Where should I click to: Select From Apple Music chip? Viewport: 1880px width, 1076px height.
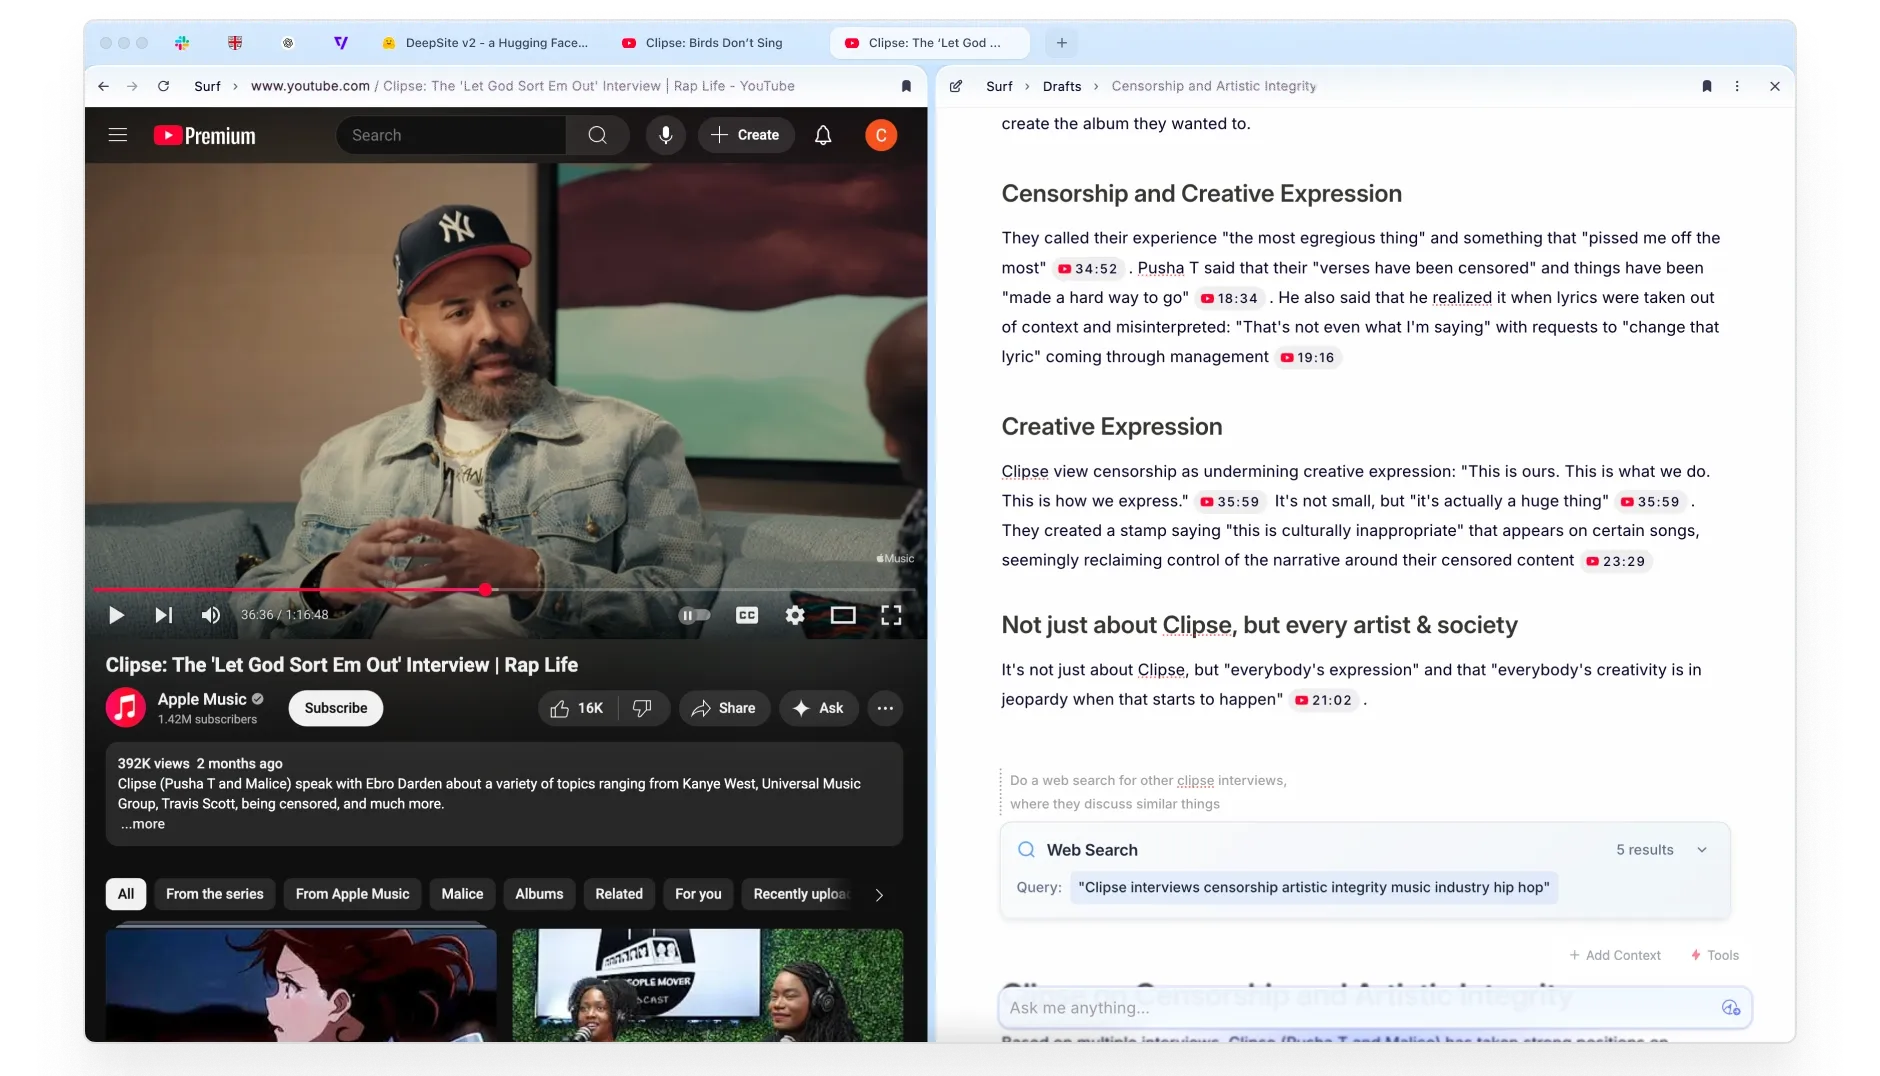click(353, 894)
